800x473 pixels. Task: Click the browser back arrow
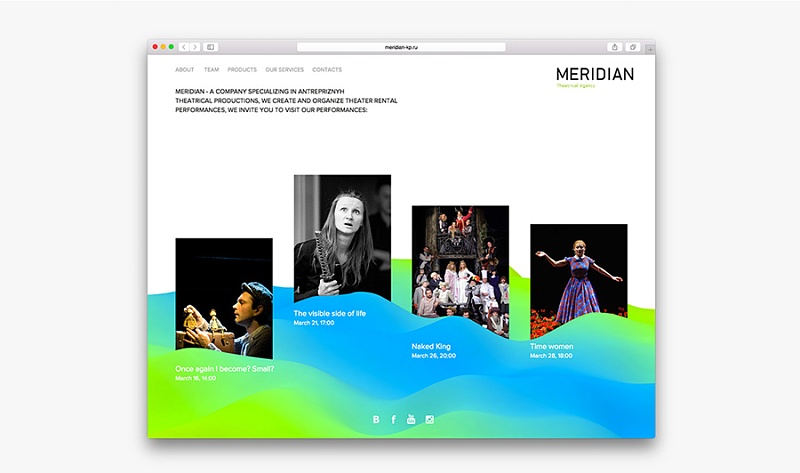point(184,47)
